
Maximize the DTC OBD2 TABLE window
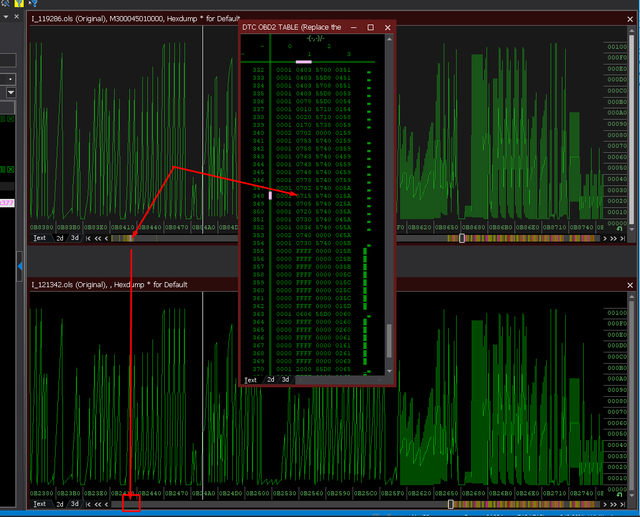click(x=370, y=27)
